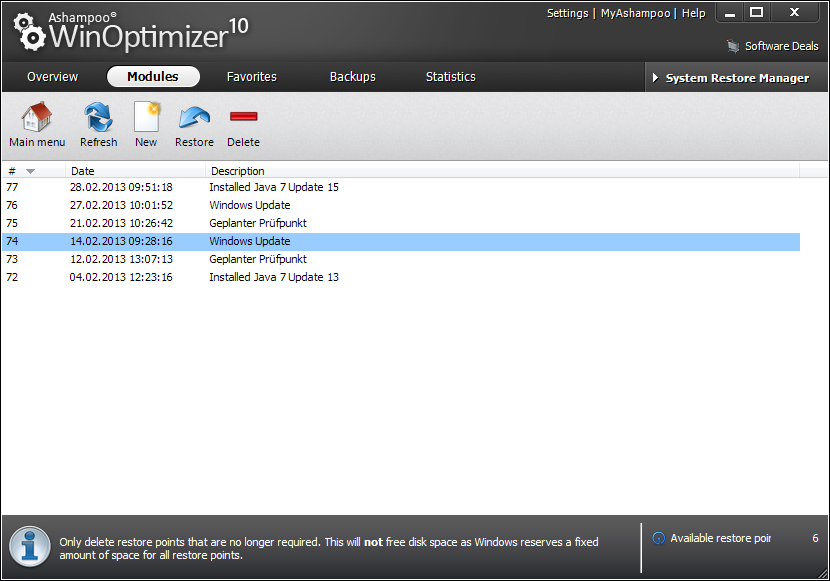Select restore point 77 Installed Java 7 Update 15
Image resolution: width=830 pixels, height=581 pixels.
[401, 187]
